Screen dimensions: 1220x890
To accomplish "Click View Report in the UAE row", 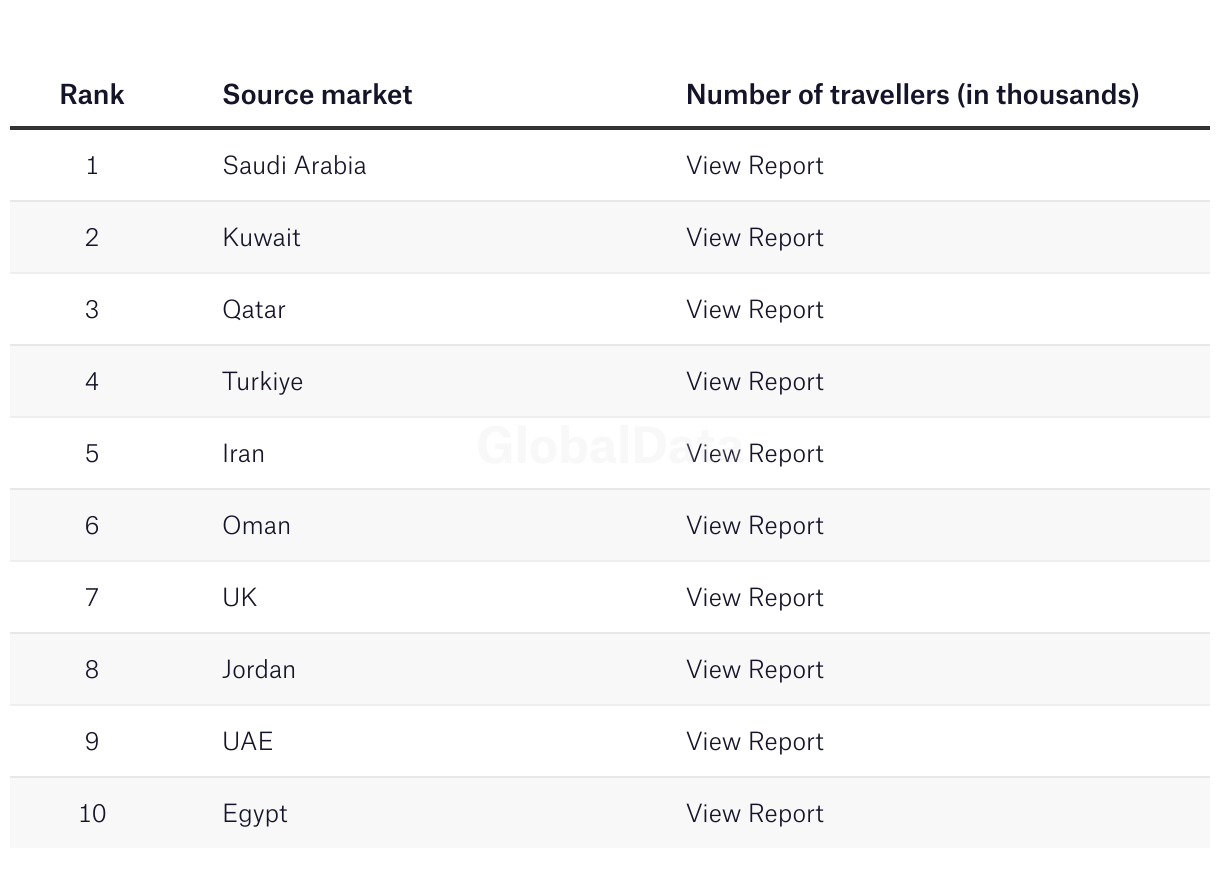I will tap(754, 742).
